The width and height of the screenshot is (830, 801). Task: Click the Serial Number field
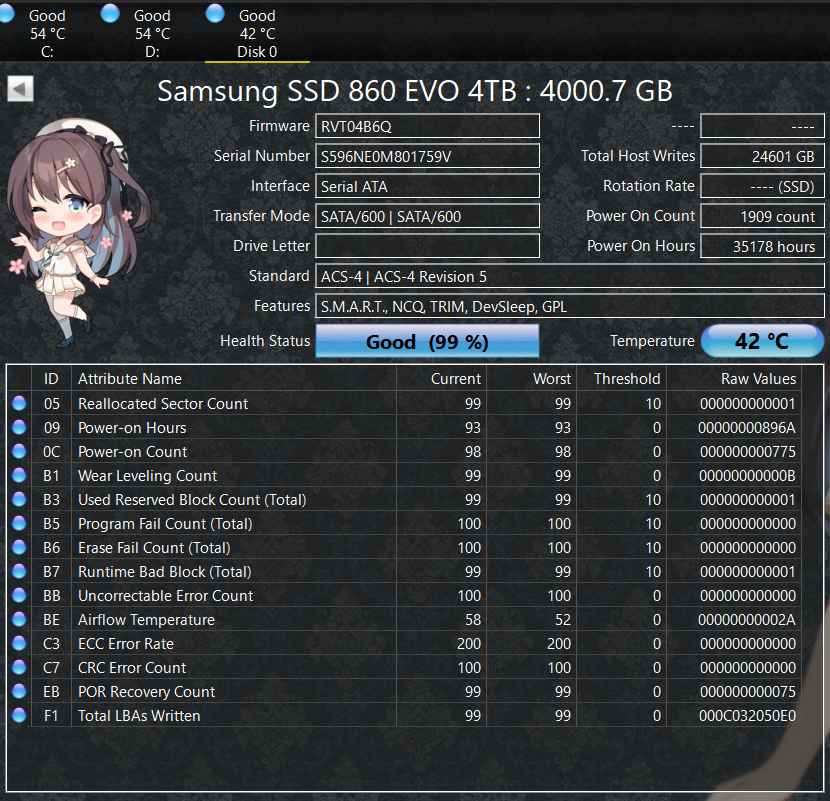point(427,157)
